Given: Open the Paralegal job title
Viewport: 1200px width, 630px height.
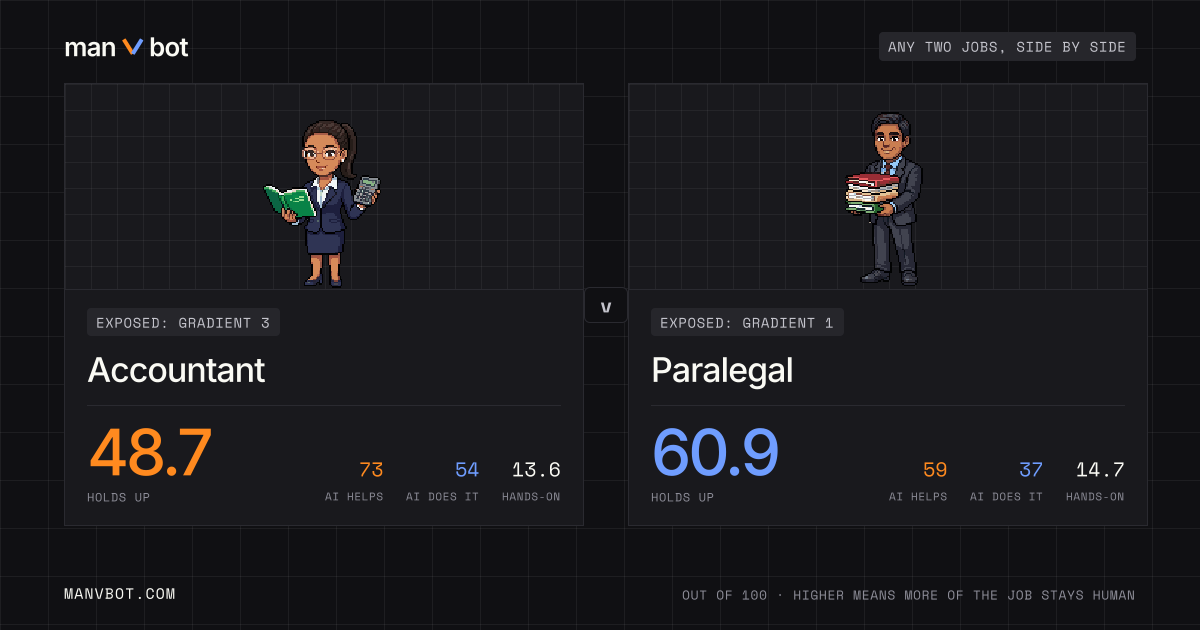Looking at the screenshot, I should pyautogui.click(x=722, y=370).
